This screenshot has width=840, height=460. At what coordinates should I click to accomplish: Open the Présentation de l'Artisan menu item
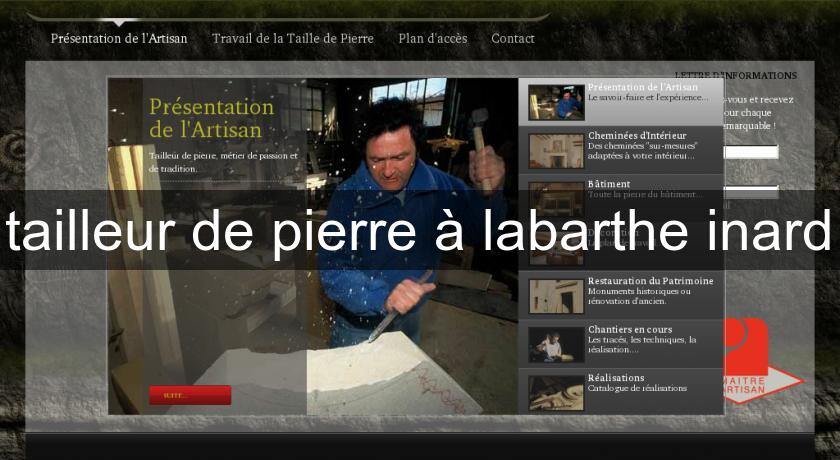pyautogui.click(x=119, y=39)
